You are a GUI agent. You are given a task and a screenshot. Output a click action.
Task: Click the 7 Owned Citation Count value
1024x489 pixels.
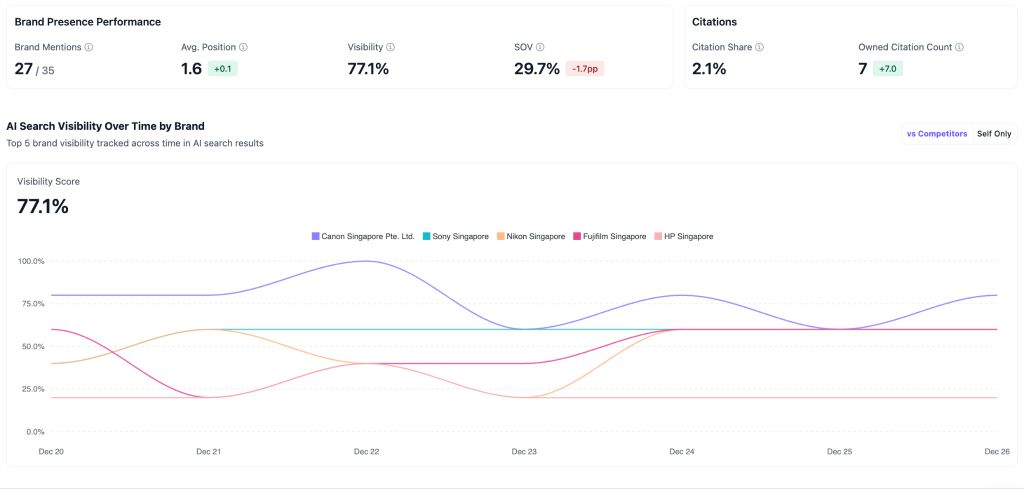click(x=863, y=69)
